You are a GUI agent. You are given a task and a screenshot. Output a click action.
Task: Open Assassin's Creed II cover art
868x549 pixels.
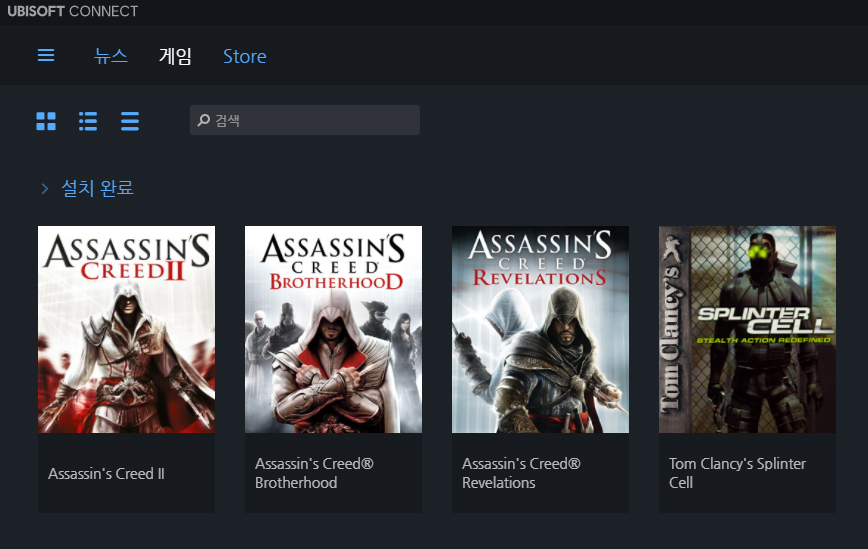[126, 329]
